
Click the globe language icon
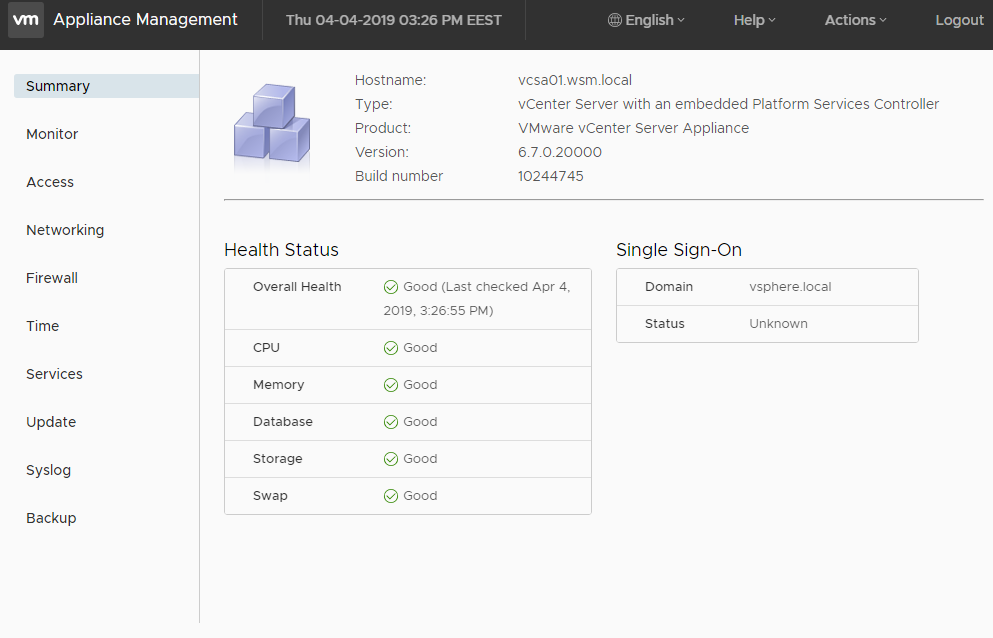tap(614, 20)
